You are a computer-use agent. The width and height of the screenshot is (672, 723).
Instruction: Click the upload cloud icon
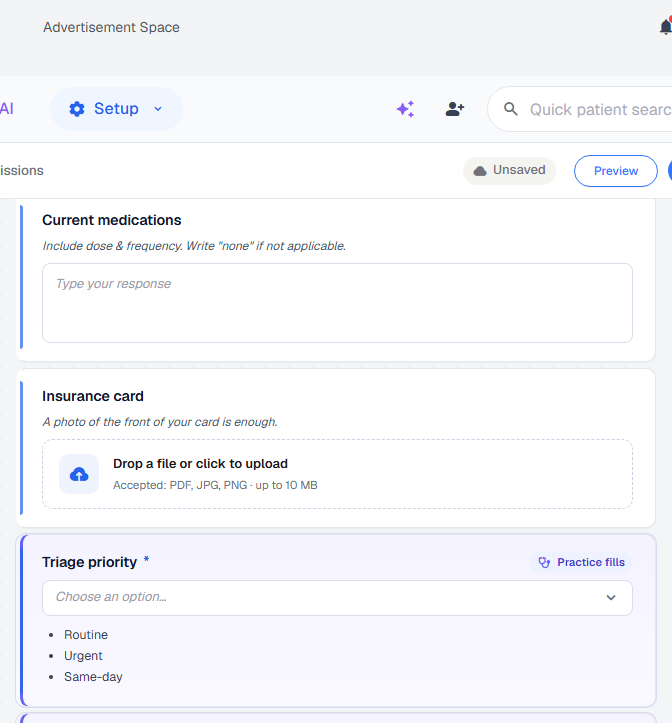(79, 474)
